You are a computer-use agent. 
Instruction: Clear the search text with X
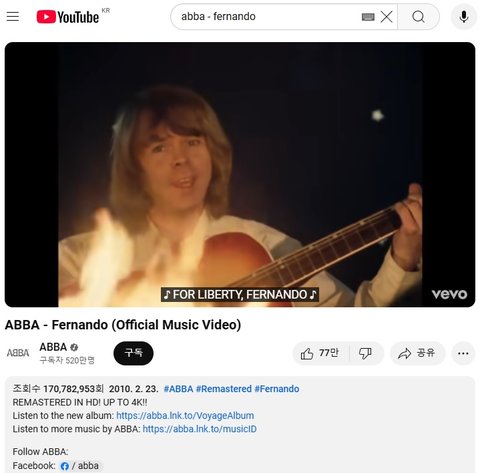[x=386, y=17]
